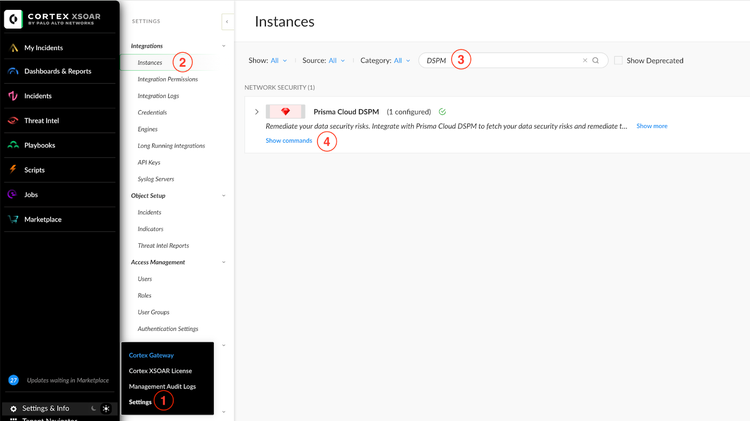This screenshot has width=750, height=421.
Task: Click the Prisma Cloud DSPM integration name
Action: coord(346,111)
